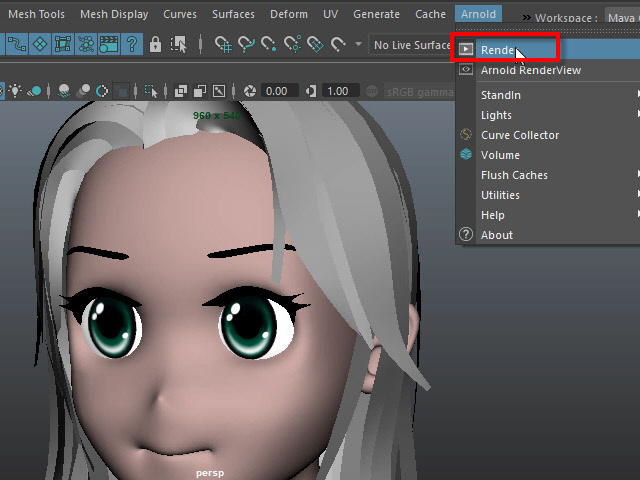Click the Utilities menu entry
Viewport: 640px width, 480px height.
point(500,195)
